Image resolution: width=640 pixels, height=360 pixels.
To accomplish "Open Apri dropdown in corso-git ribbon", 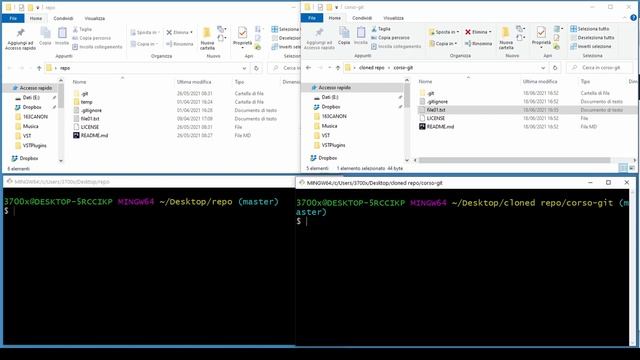I will click(558, 29).
